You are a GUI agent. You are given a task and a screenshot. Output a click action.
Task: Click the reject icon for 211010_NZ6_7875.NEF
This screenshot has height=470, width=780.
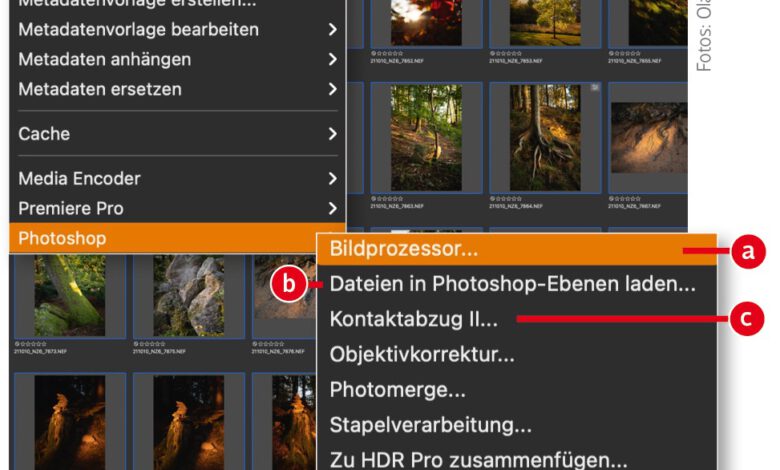[136, 344]
